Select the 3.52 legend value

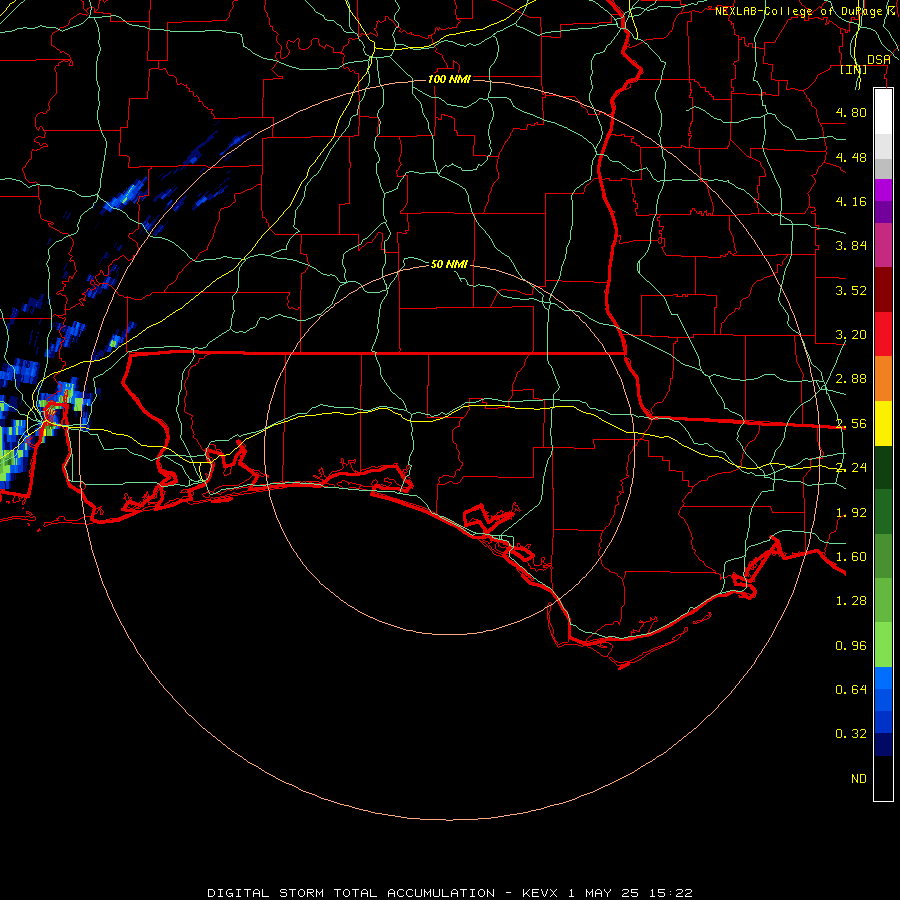[851, 290]
